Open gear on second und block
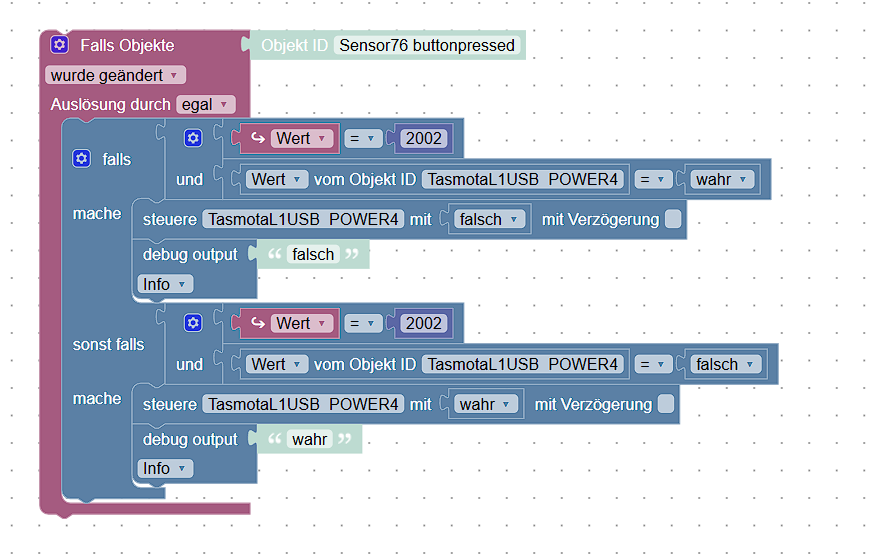 [193, 323]
